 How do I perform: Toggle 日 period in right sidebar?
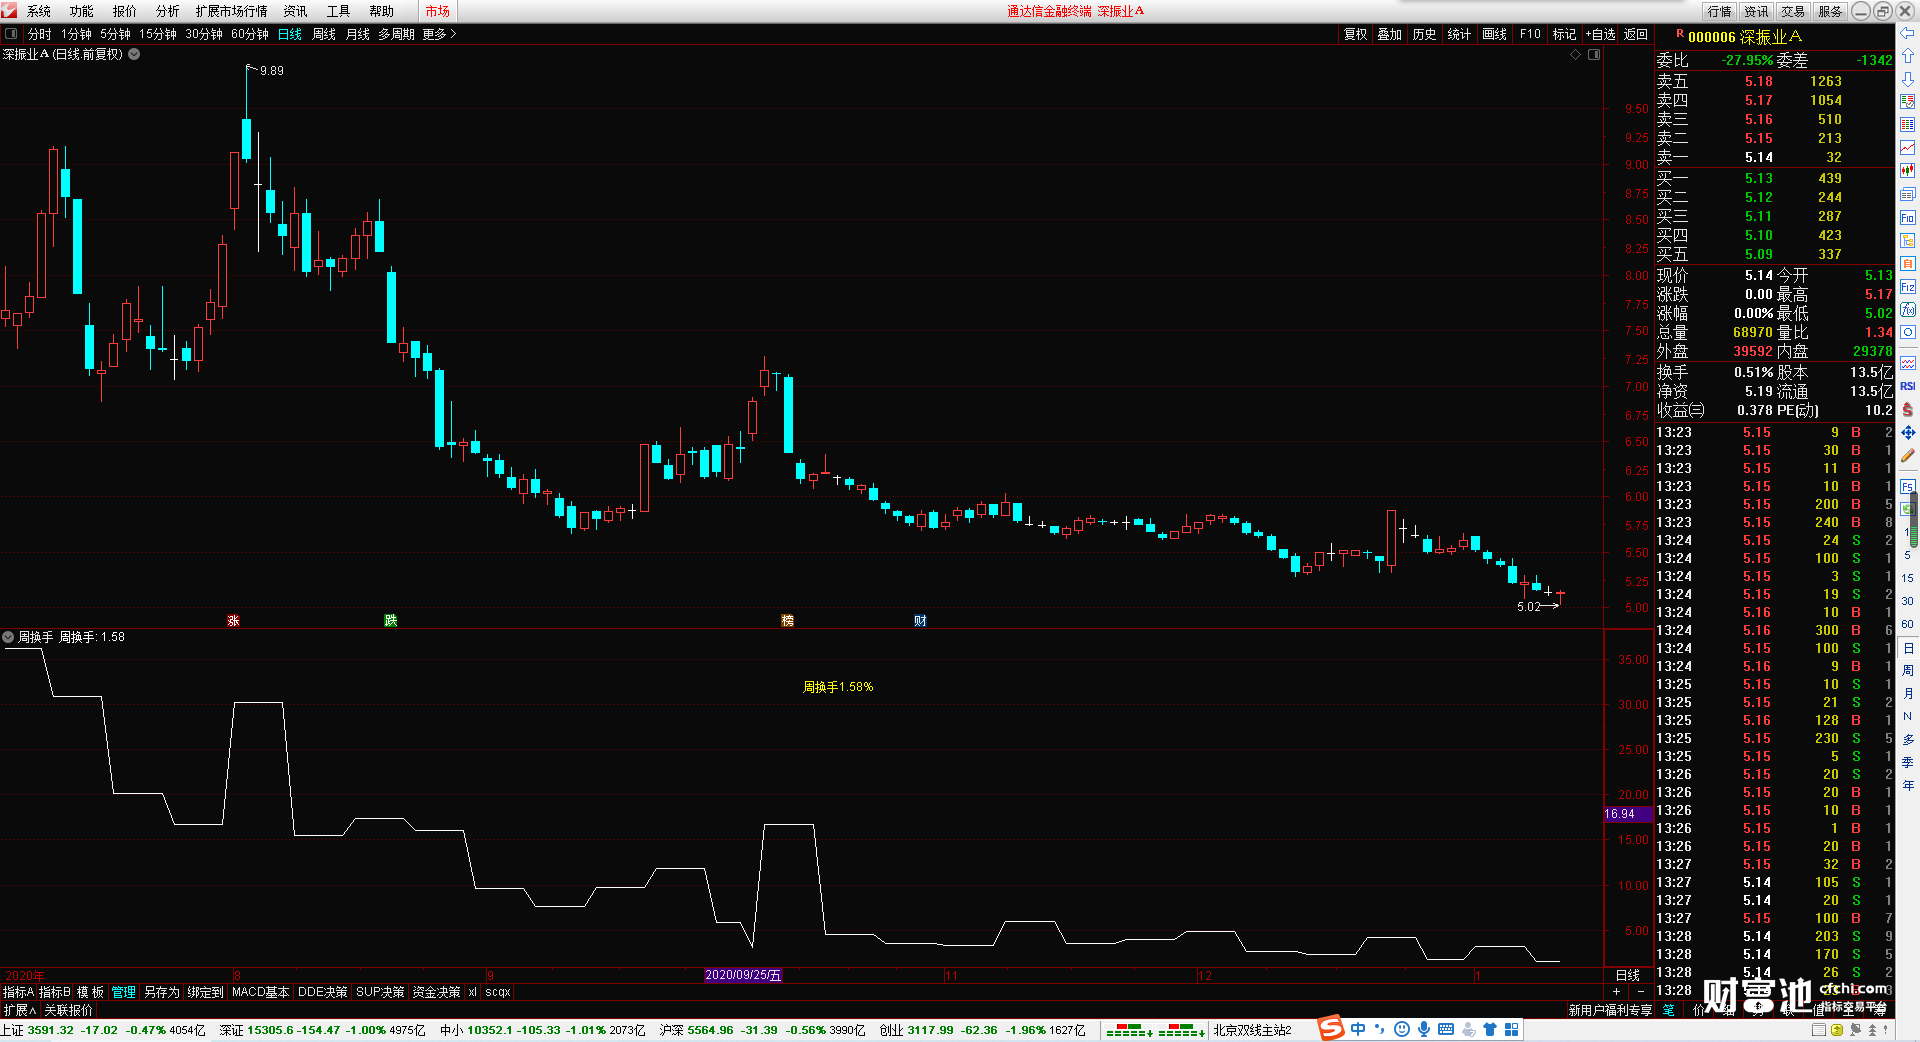tap(1908, 649)
